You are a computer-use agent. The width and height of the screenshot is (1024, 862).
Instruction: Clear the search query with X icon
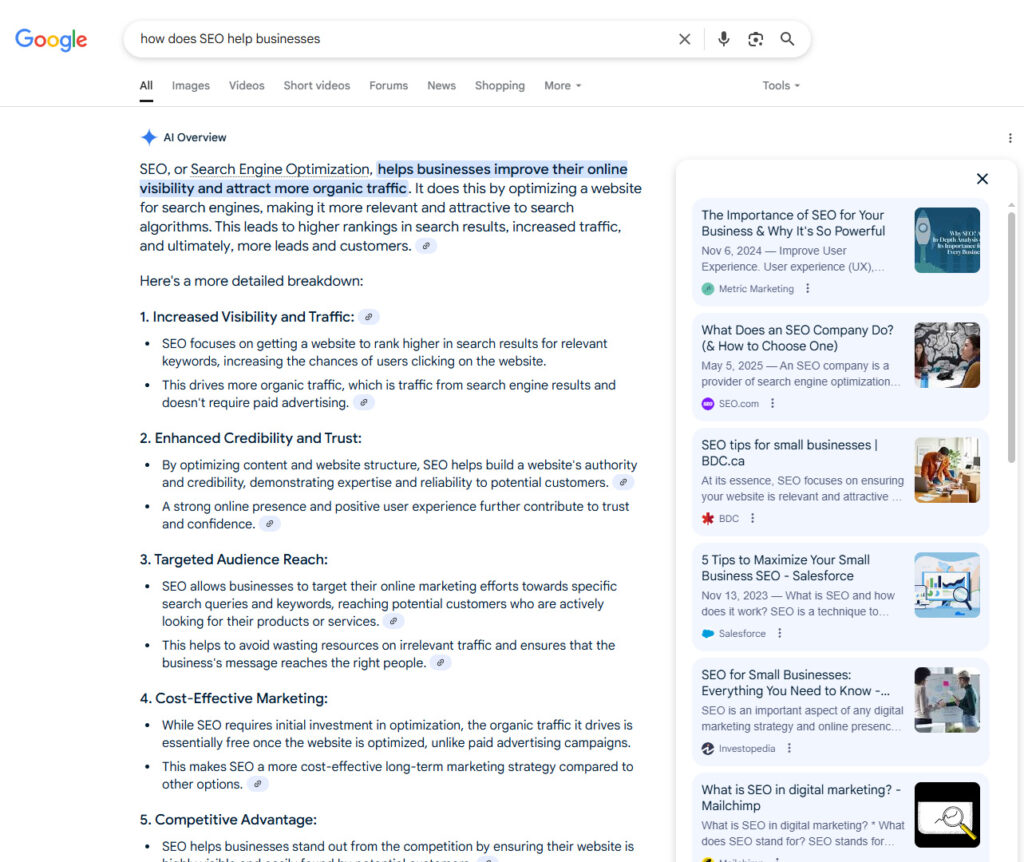click(x=684, y=39)
